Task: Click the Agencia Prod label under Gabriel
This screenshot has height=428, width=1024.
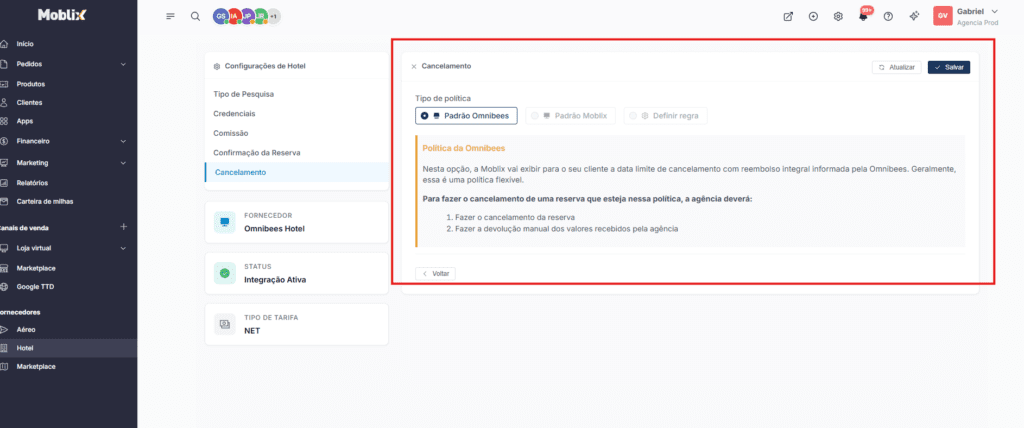Action: click(x=977, y=22)
